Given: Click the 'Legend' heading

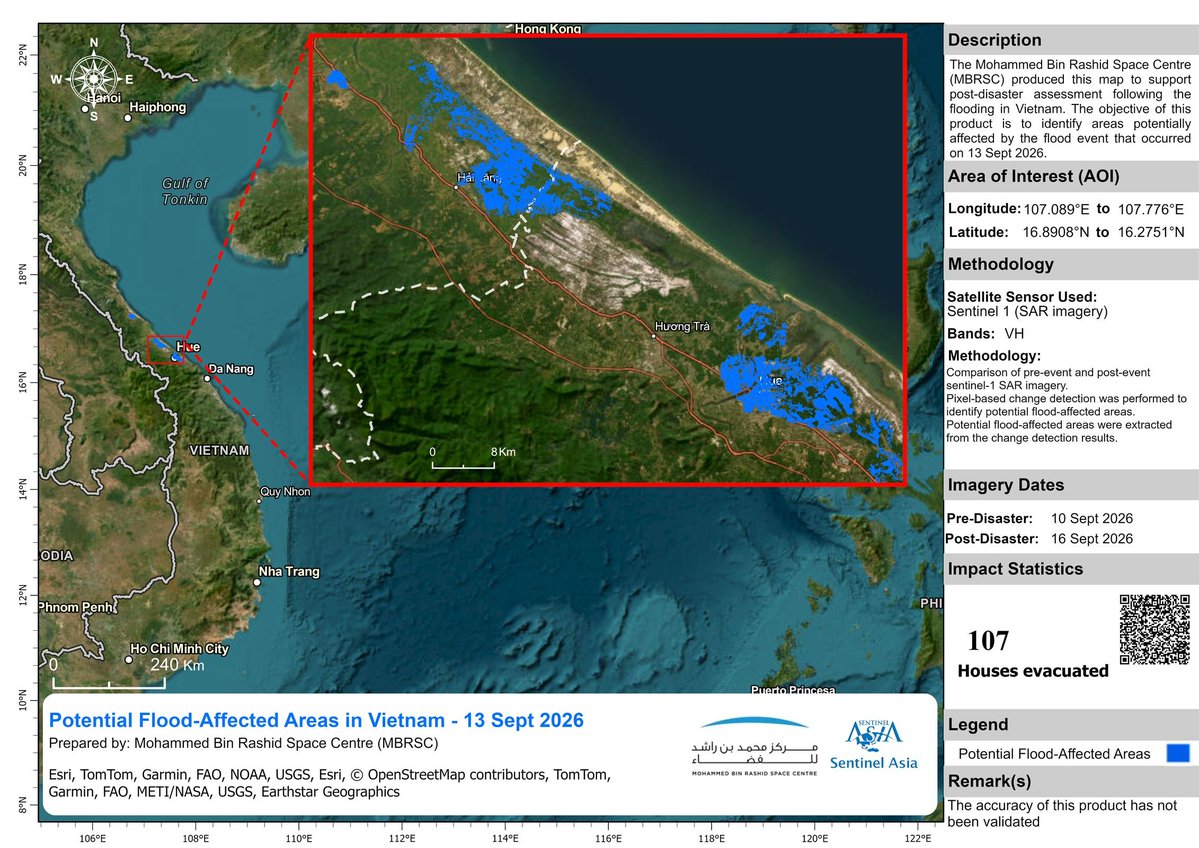Looking at the screenshot, I should tap(977, 724).
